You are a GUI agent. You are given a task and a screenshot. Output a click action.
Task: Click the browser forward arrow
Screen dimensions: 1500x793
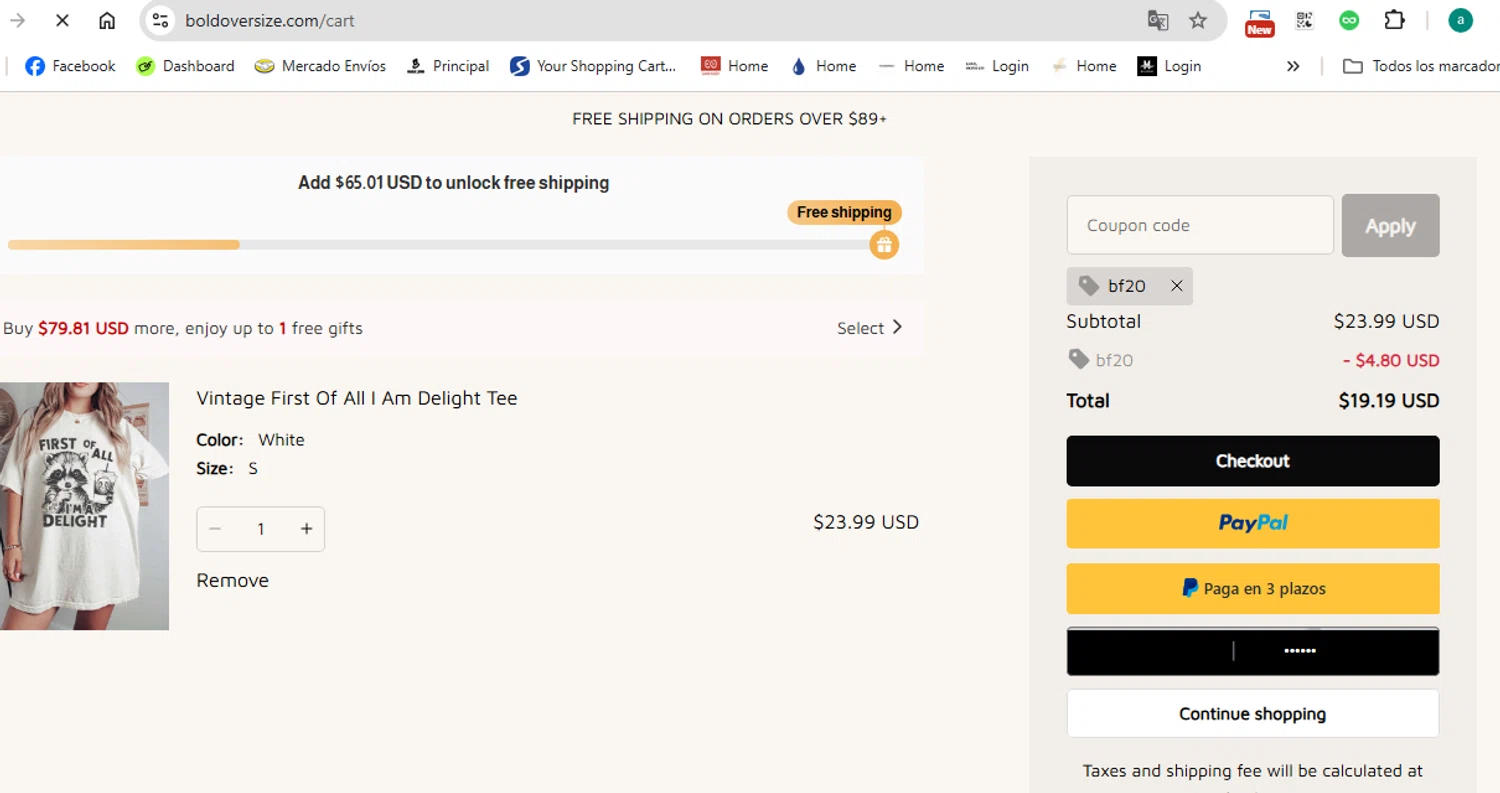point(17,20)
